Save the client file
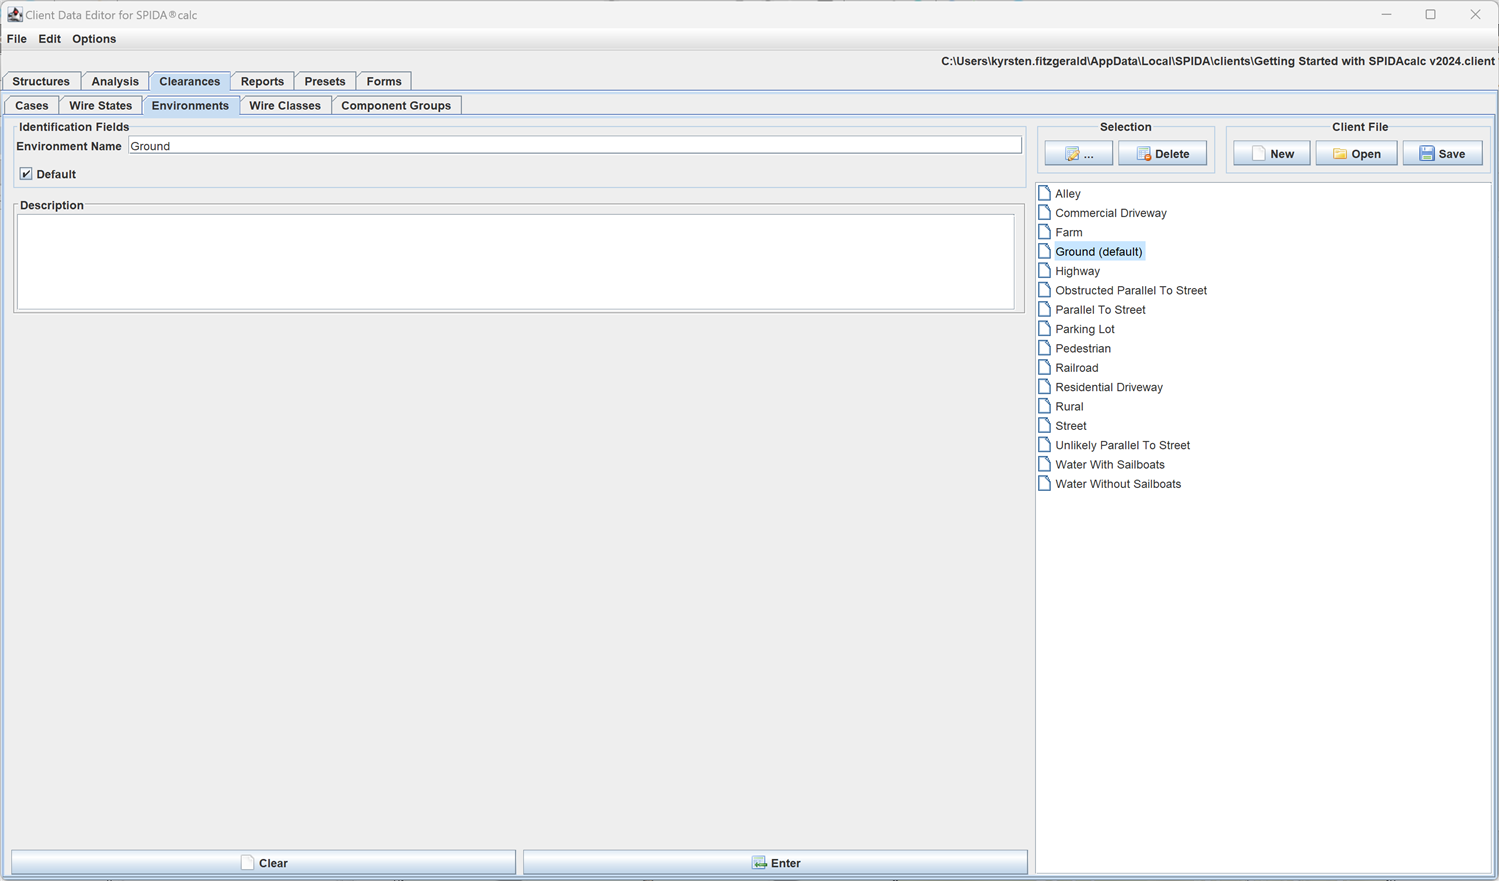Image resolution: width=1499 pixels, height=881 pixels. [x=1442, y=154]
